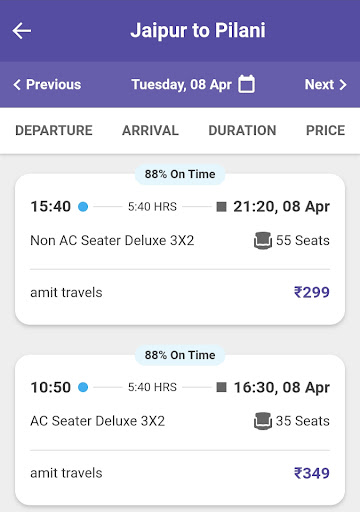Image resolution: width=360 pixels, height=512 pixels.
Task: Click the seat icon beside 55 Seats
Action: click(263, 240)
